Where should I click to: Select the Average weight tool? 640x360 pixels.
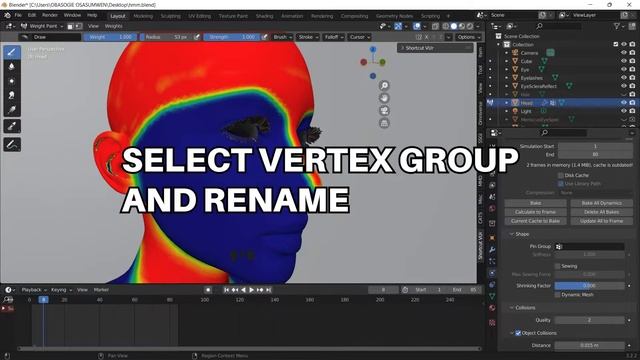point(12,81)
